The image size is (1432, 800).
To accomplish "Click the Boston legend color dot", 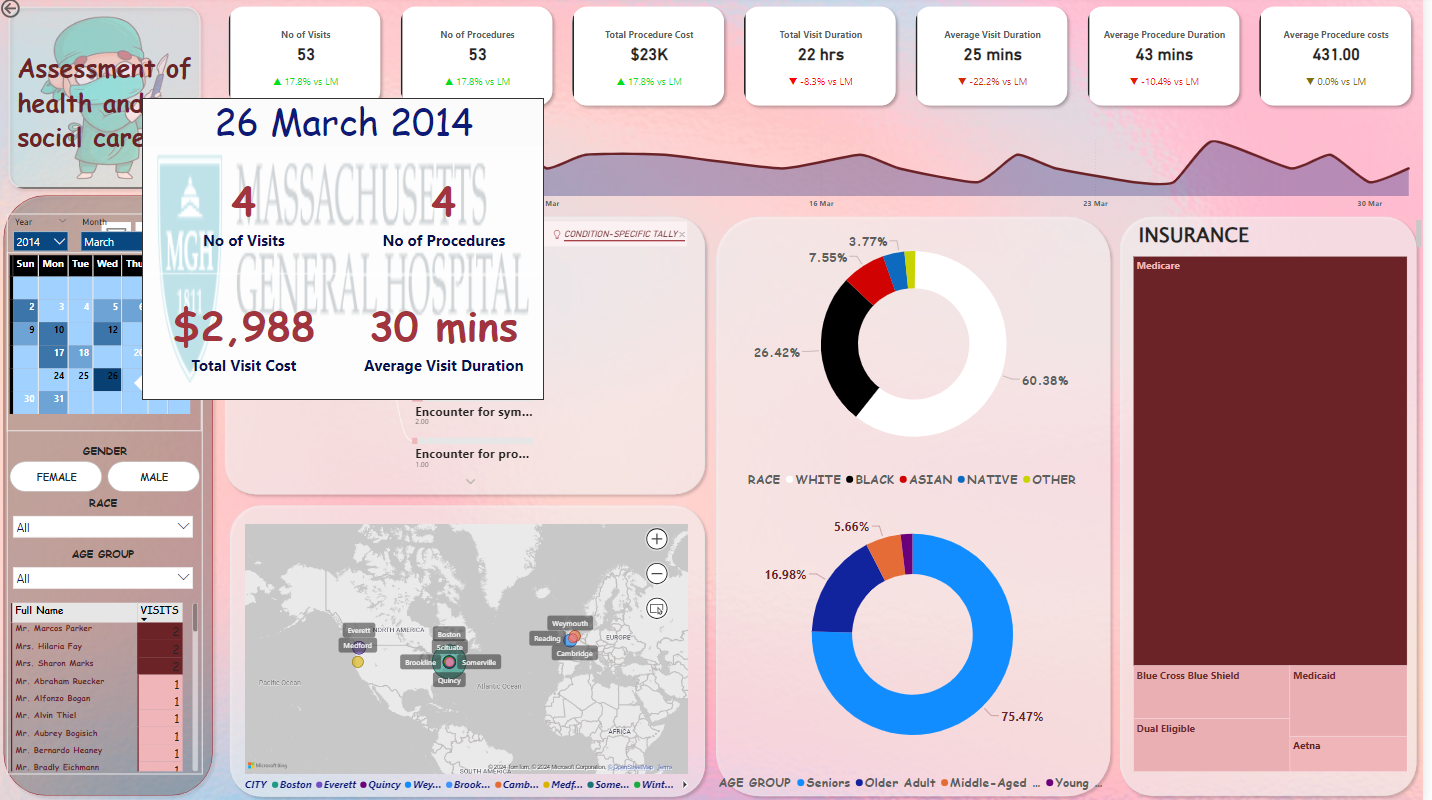I will pos(276,785).
